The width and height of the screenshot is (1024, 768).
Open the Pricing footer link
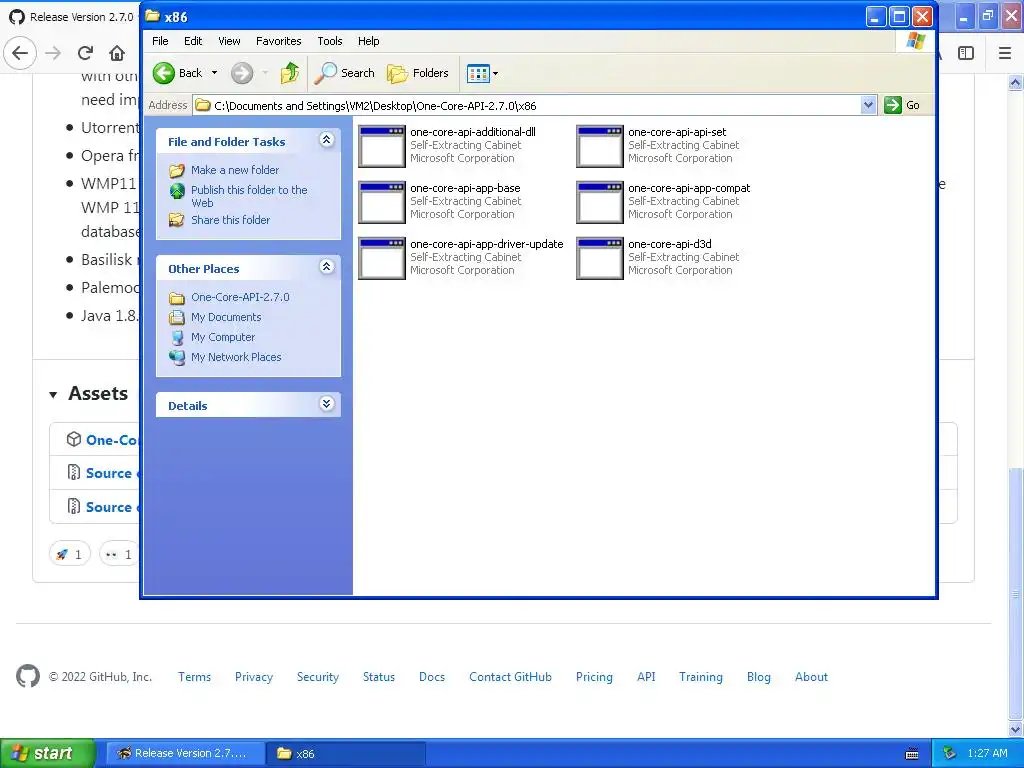[594, 677]
